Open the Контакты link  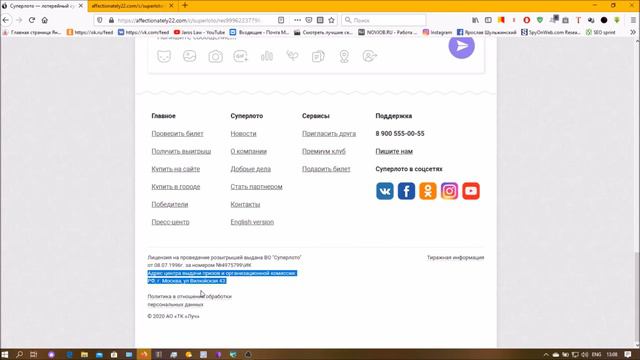[245, 204]
